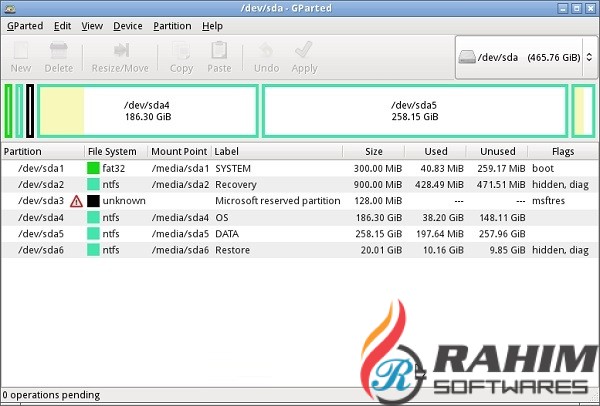Click the /media/sda6 mount point cell
The width and height of the screenshot is (600, 406).
181,250
